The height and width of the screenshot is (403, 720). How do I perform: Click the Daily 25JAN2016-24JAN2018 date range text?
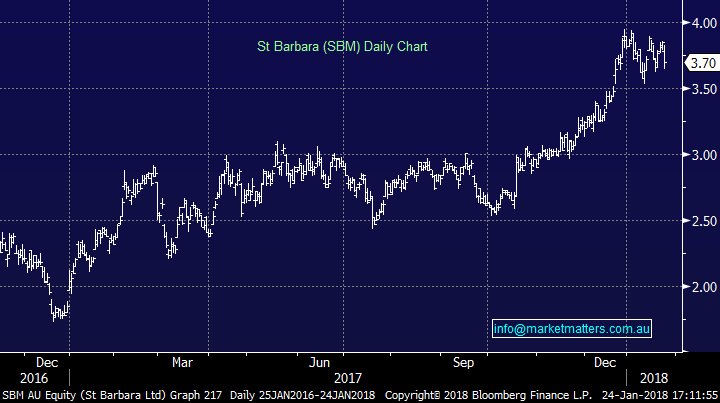tap(302, 395)
